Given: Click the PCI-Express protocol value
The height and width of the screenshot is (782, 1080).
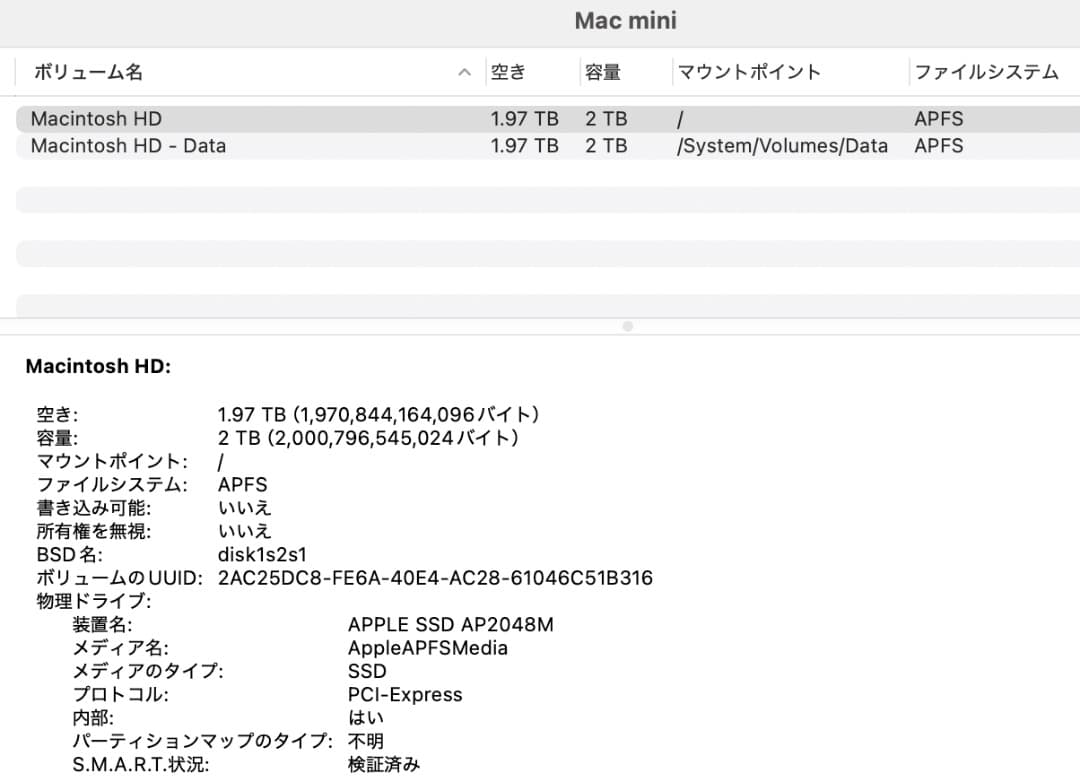Looking at the screenshot, I should point(404,694).
